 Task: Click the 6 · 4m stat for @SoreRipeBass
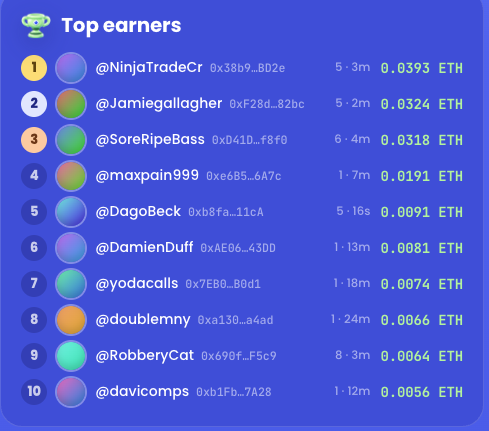352,139
